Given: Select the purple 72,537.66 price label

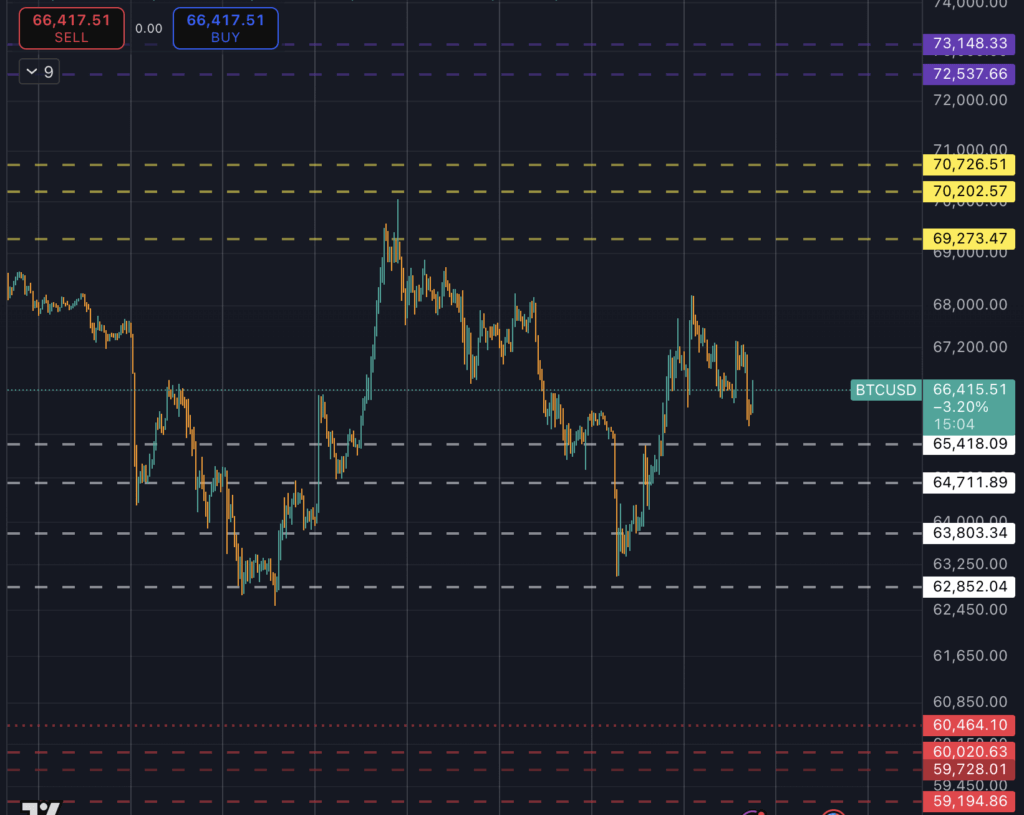Looking at the screenshot, I should 969,74.
